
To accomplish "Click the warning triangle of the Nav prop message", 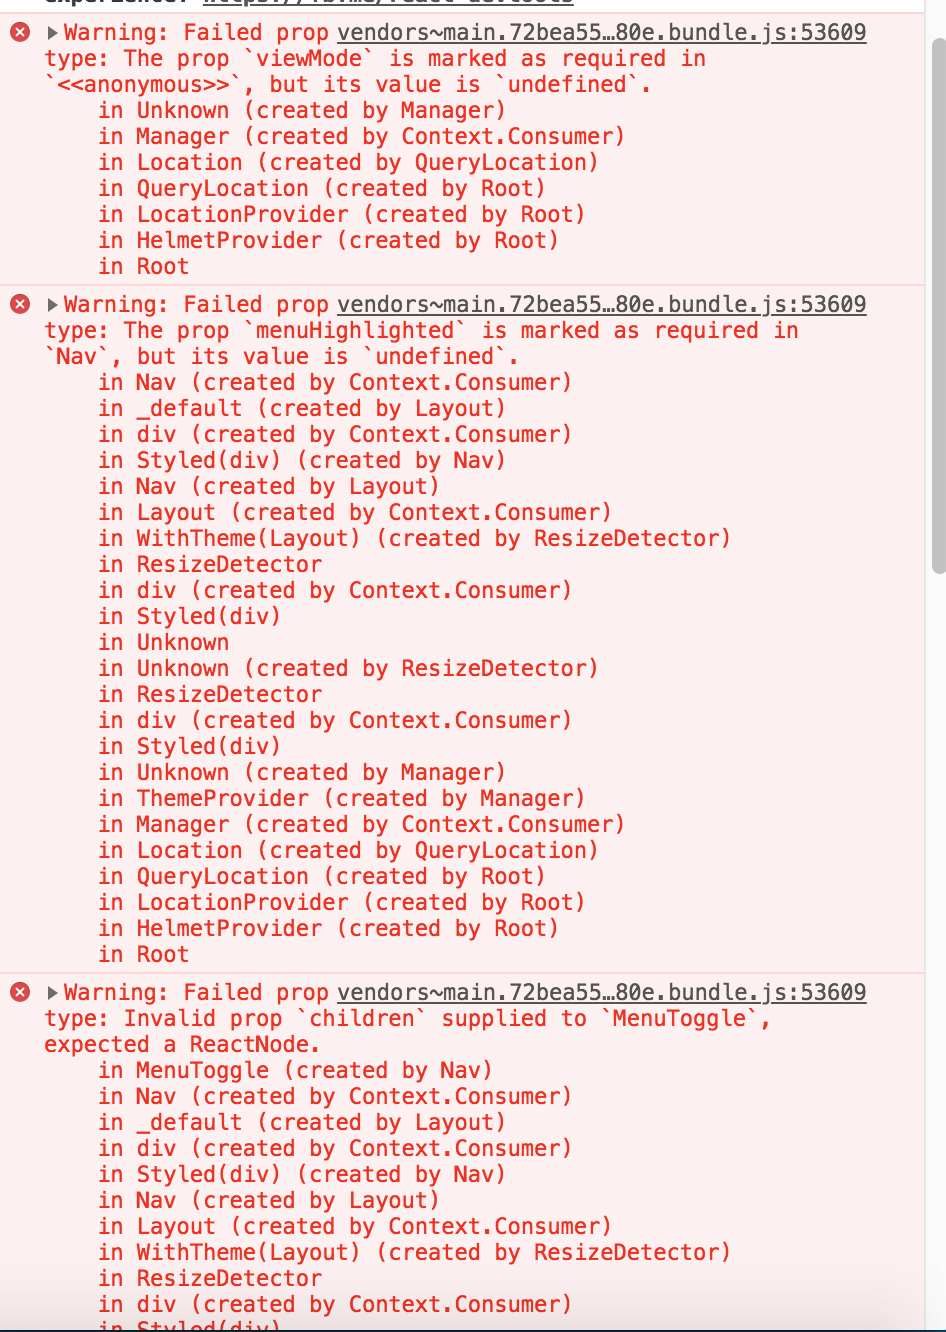I will pyautogui.click(x=50, y=304).
